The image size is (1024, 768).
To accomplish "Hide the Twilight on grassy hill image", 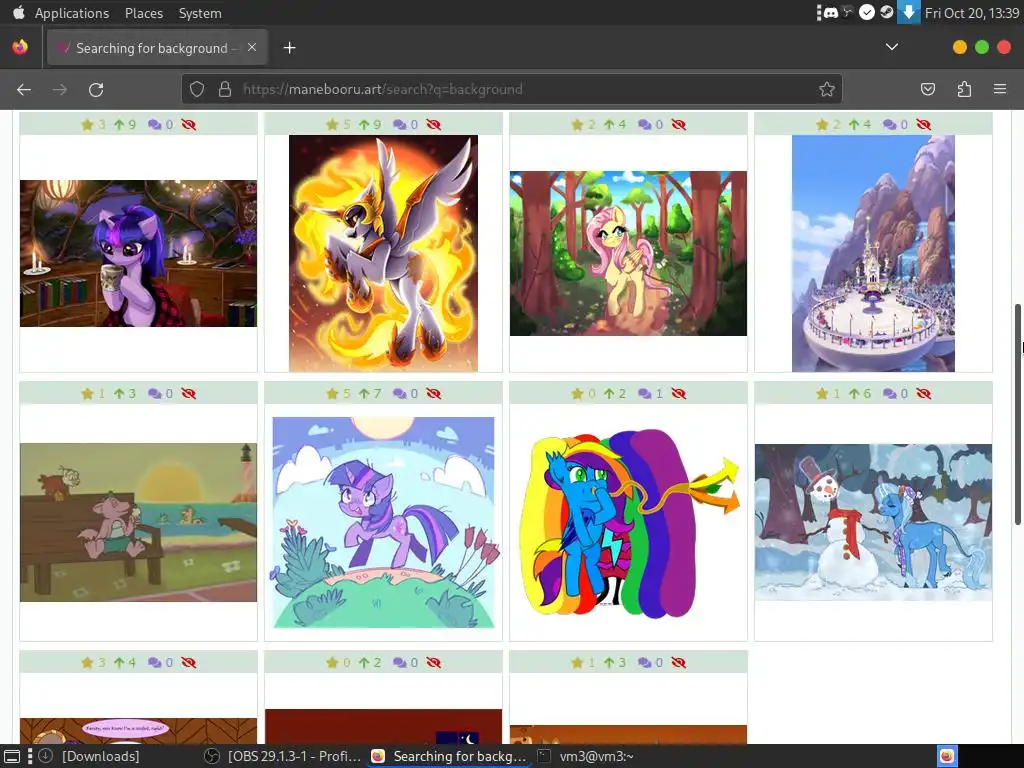I will pos(434,394).
